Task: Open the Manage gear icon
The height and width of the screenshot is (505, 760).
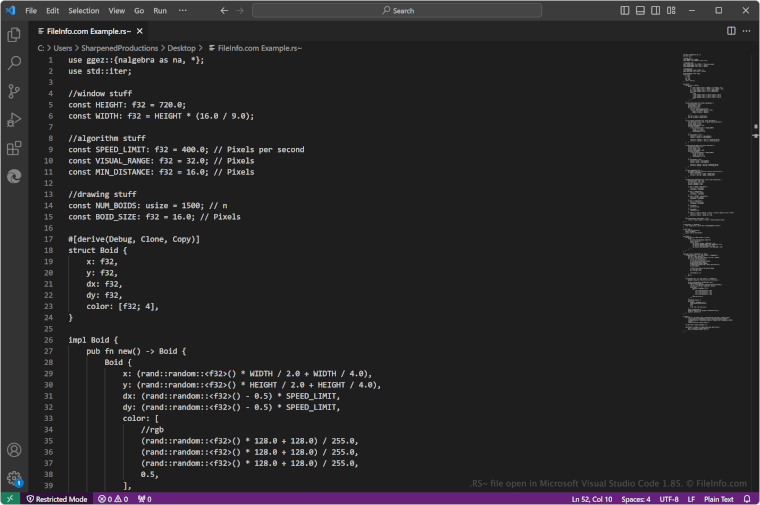Action: [x=14, y=478]
